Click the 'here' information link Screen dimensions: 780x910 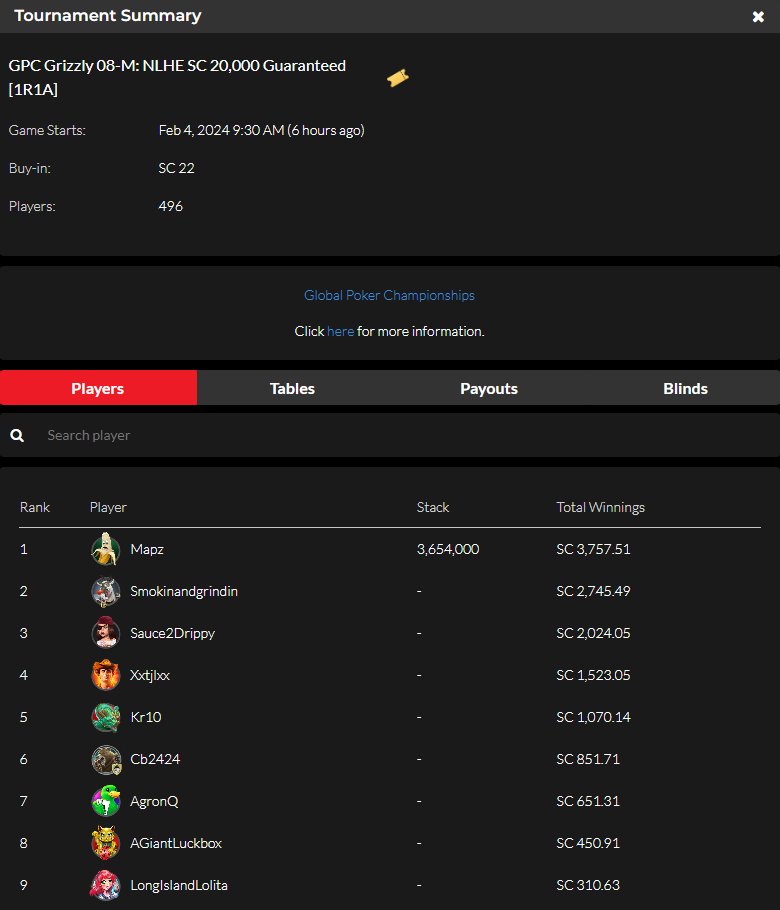340,331
